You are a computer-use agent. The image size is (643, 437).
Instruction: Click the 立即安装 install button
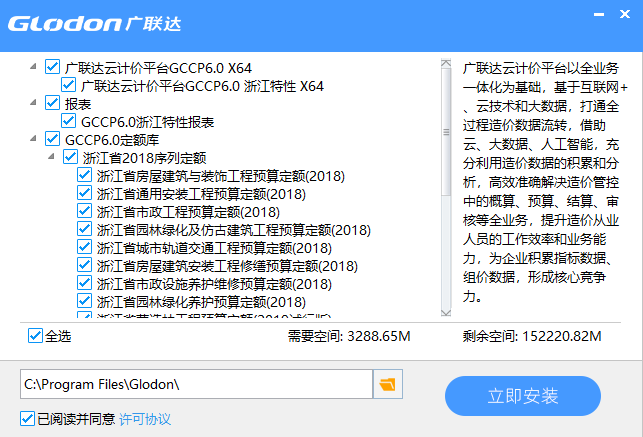pyautogui.click(x=523, y=396)
